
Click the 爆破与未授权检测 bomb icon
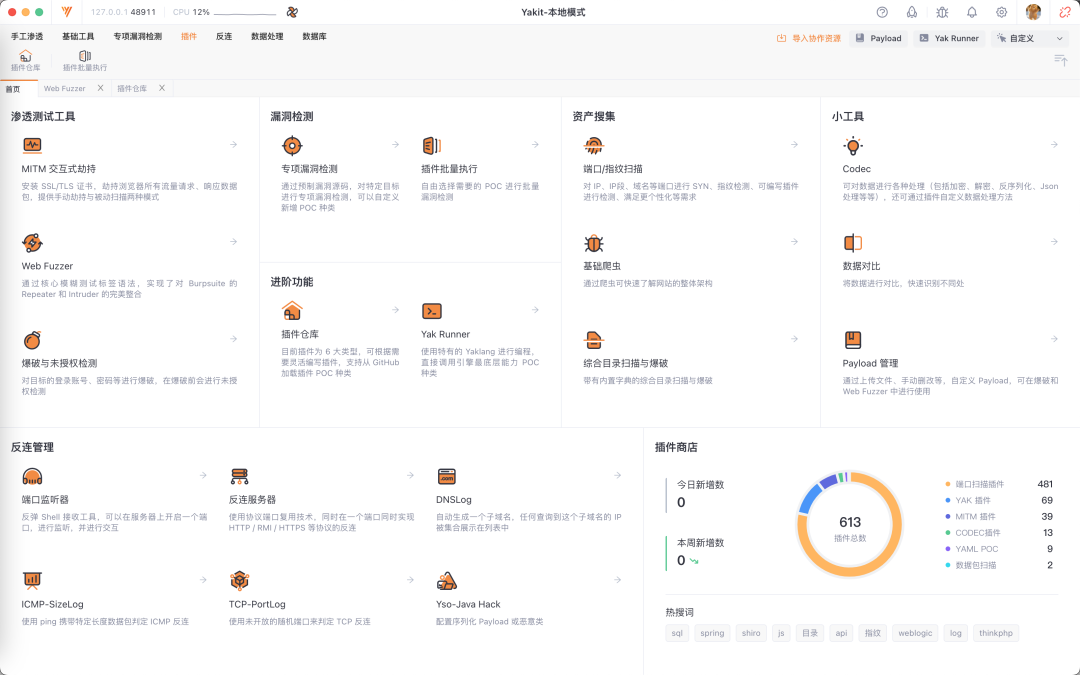32,340
